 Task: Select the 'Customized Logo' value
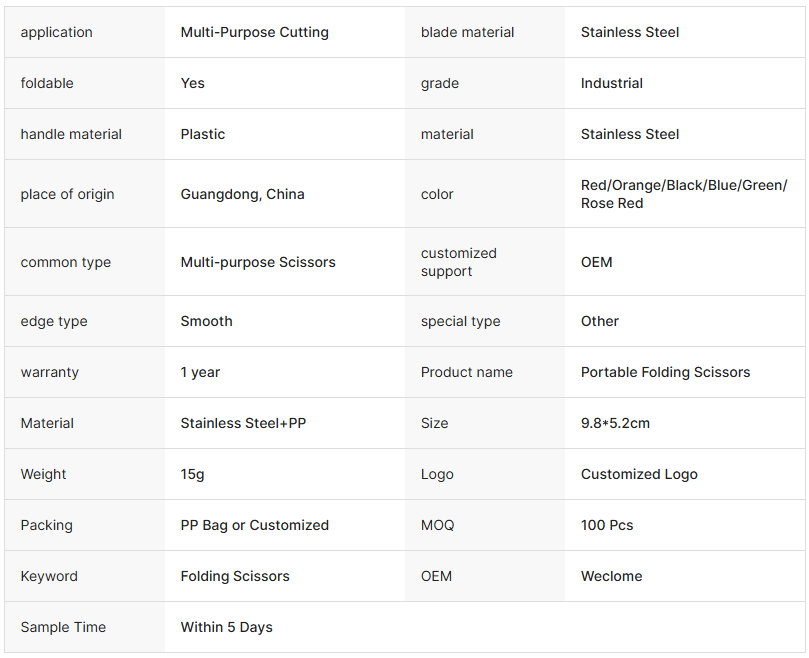click(639, 474)
